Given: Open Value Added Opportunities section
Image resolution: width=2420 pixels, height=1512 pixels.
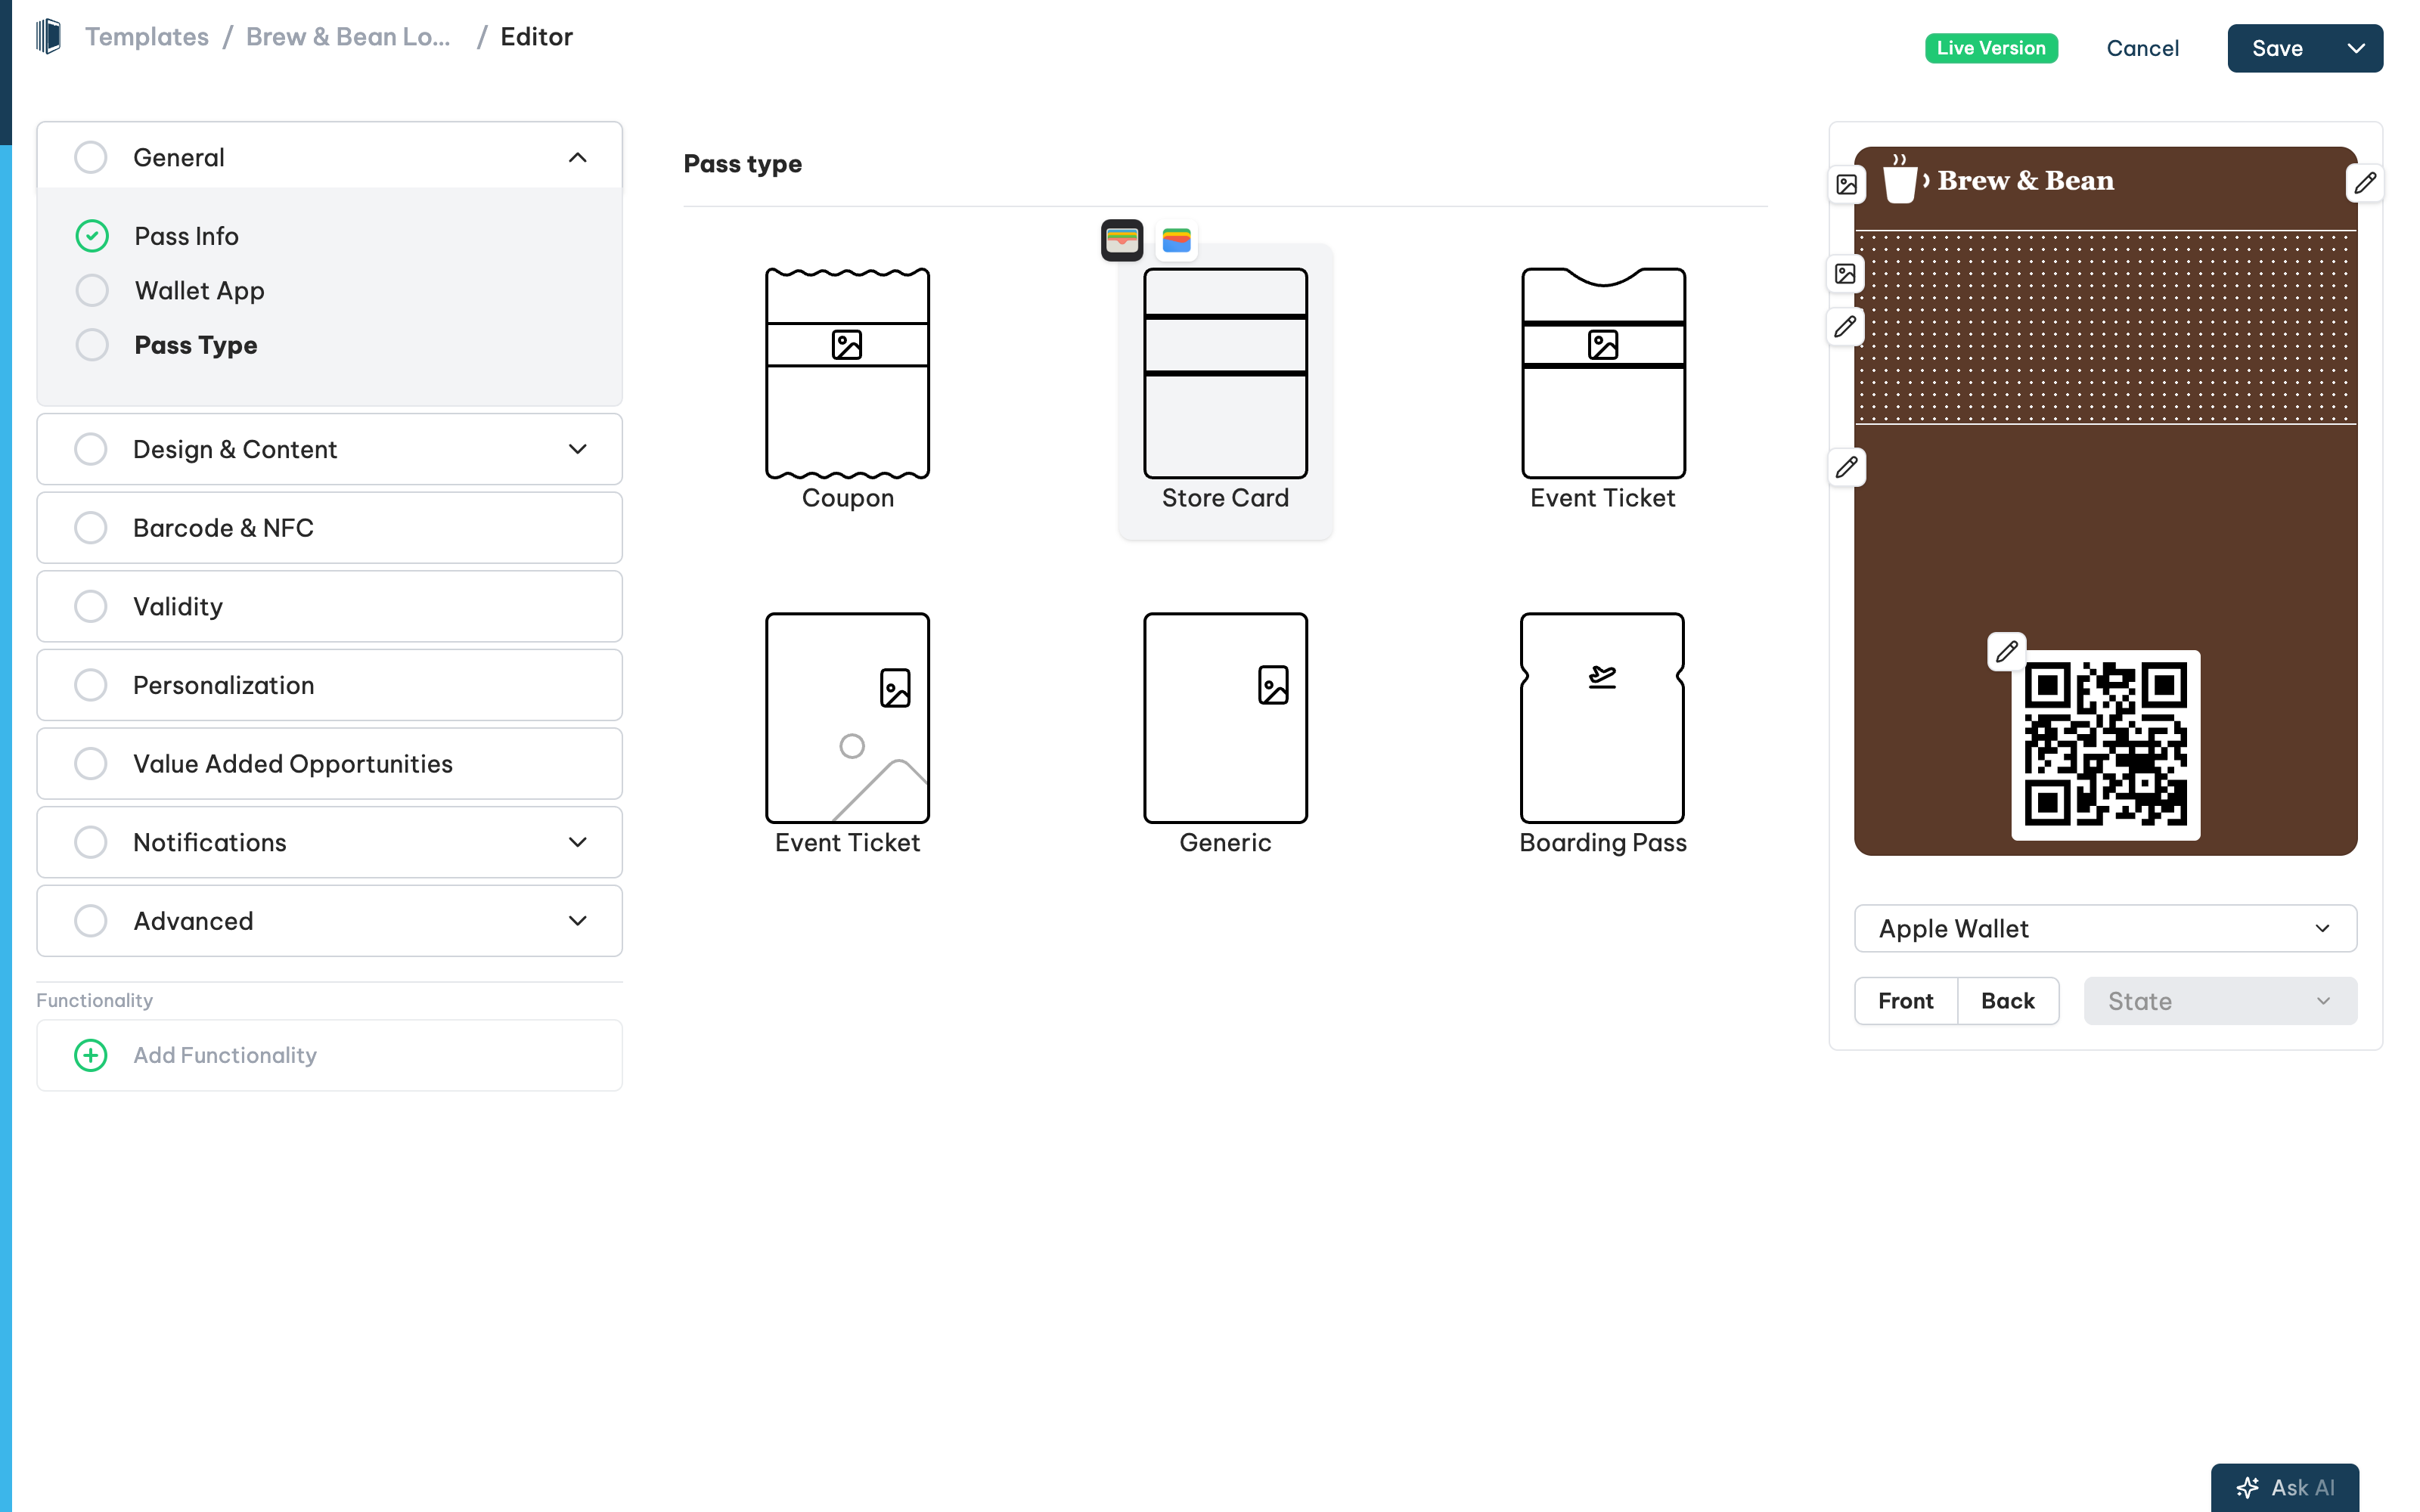Looking at the screenshot, I should [329, 764].
